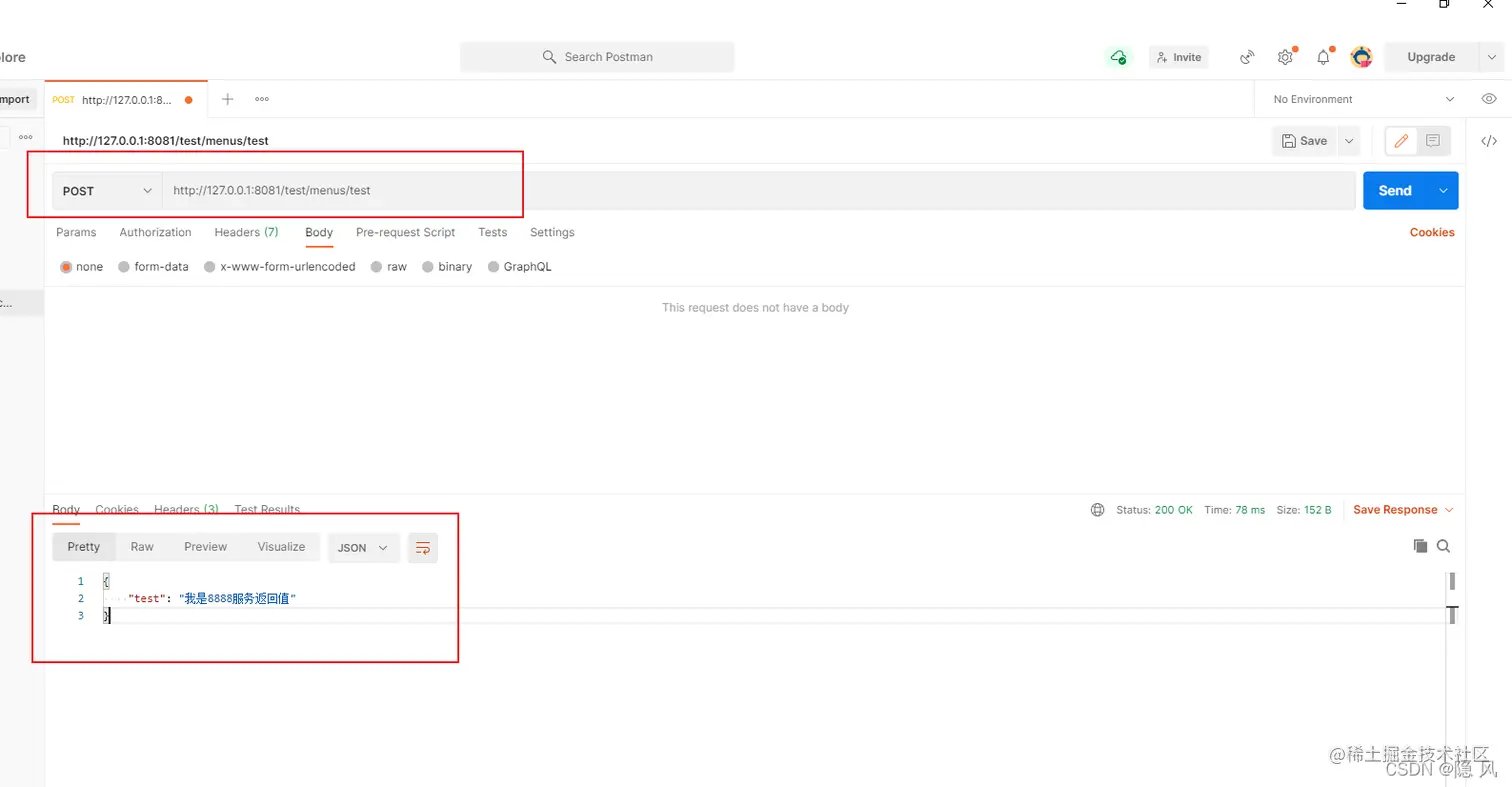Click the plus icon to add new tab
This screenshot has width=1512, height=787.
[x=228, y=99]
